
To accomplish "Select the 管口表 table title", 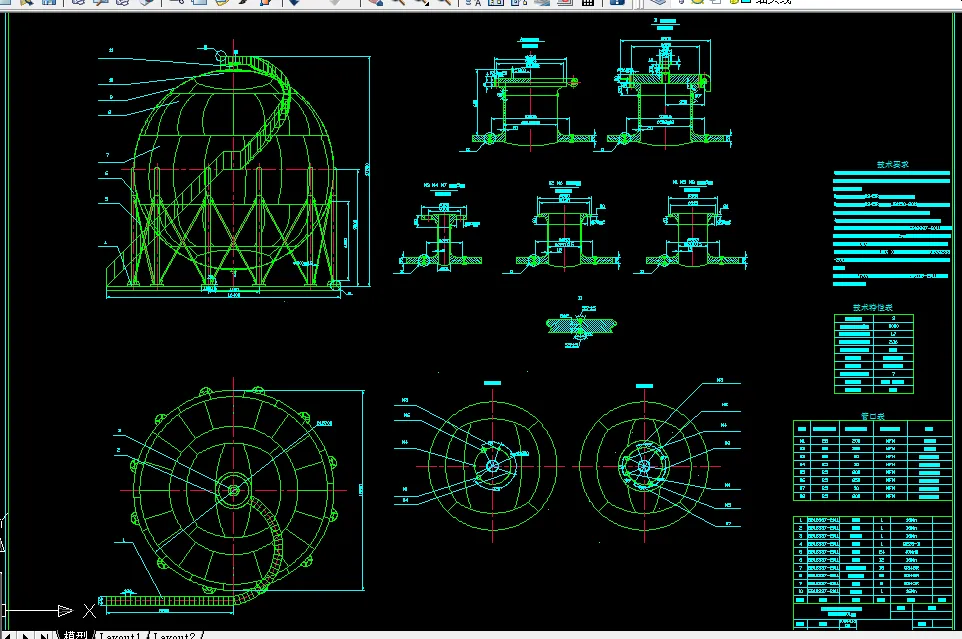I will point(872,416).
